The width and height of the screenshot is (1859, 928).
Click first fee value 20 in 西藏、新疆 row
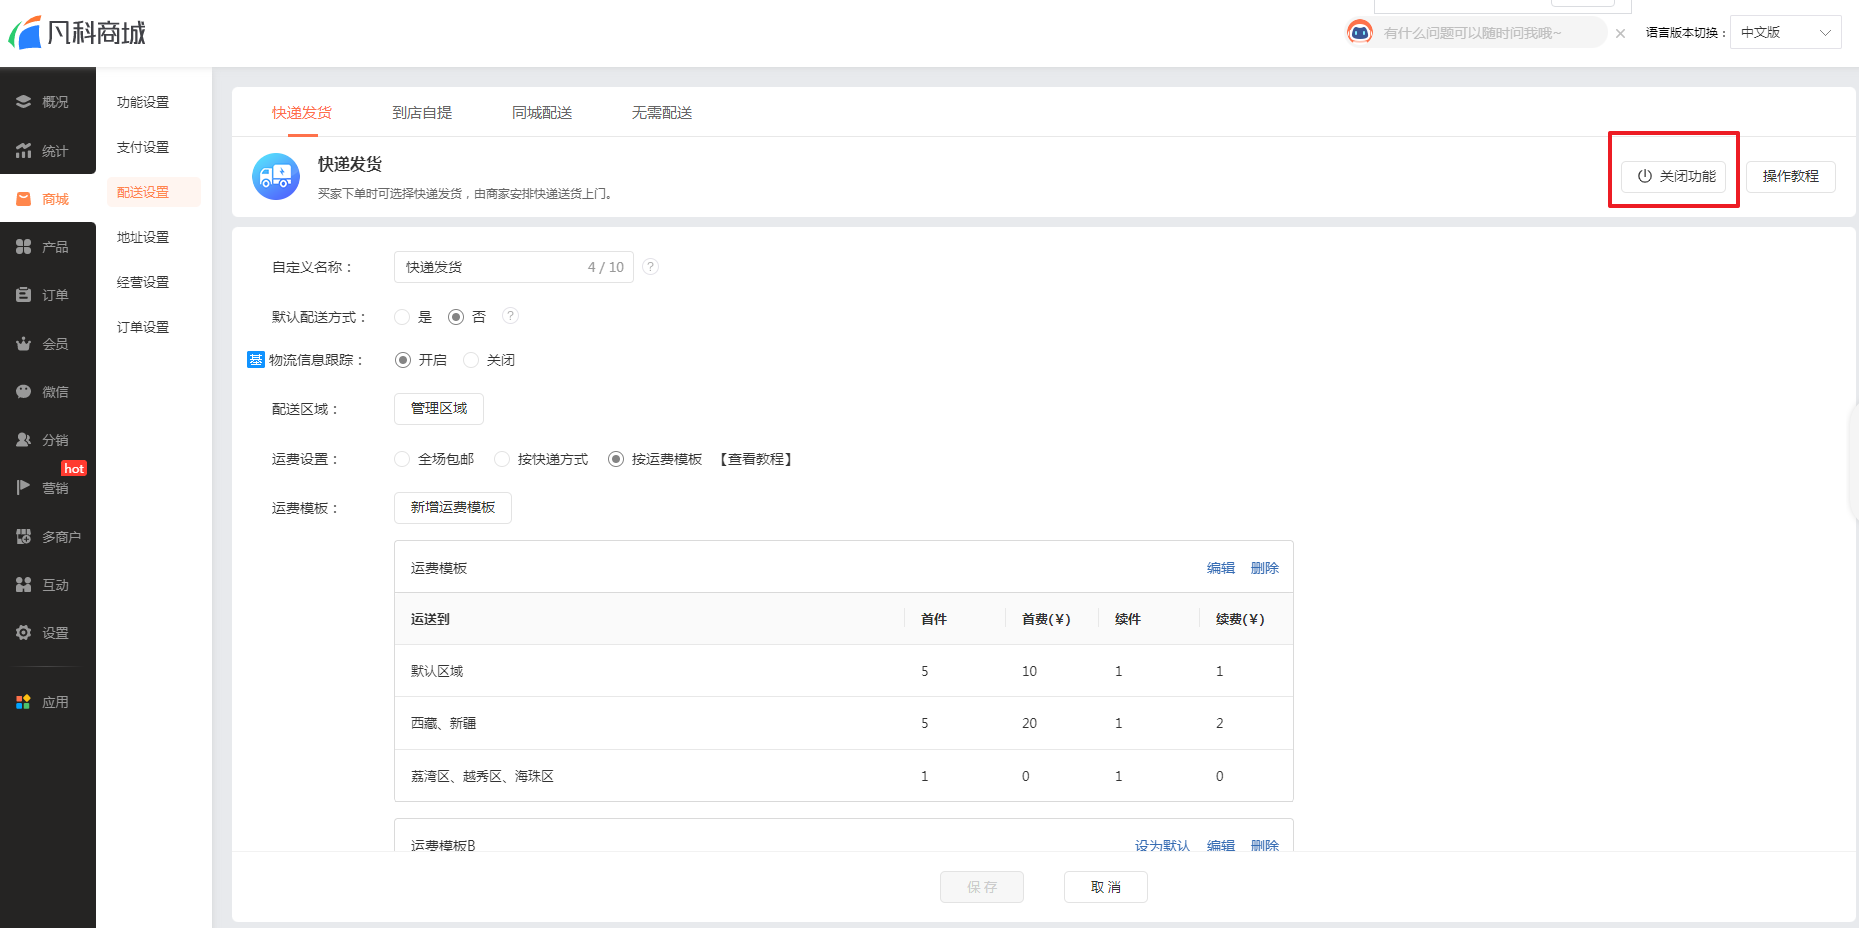[x=1029, y=723]
